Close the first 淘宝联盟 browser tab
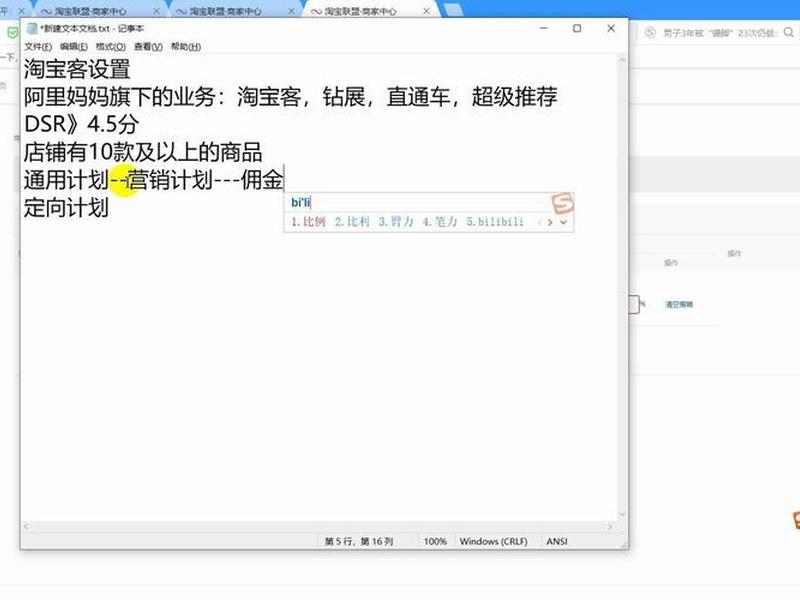This screenshot has width=800, height=600. [156, 11]
